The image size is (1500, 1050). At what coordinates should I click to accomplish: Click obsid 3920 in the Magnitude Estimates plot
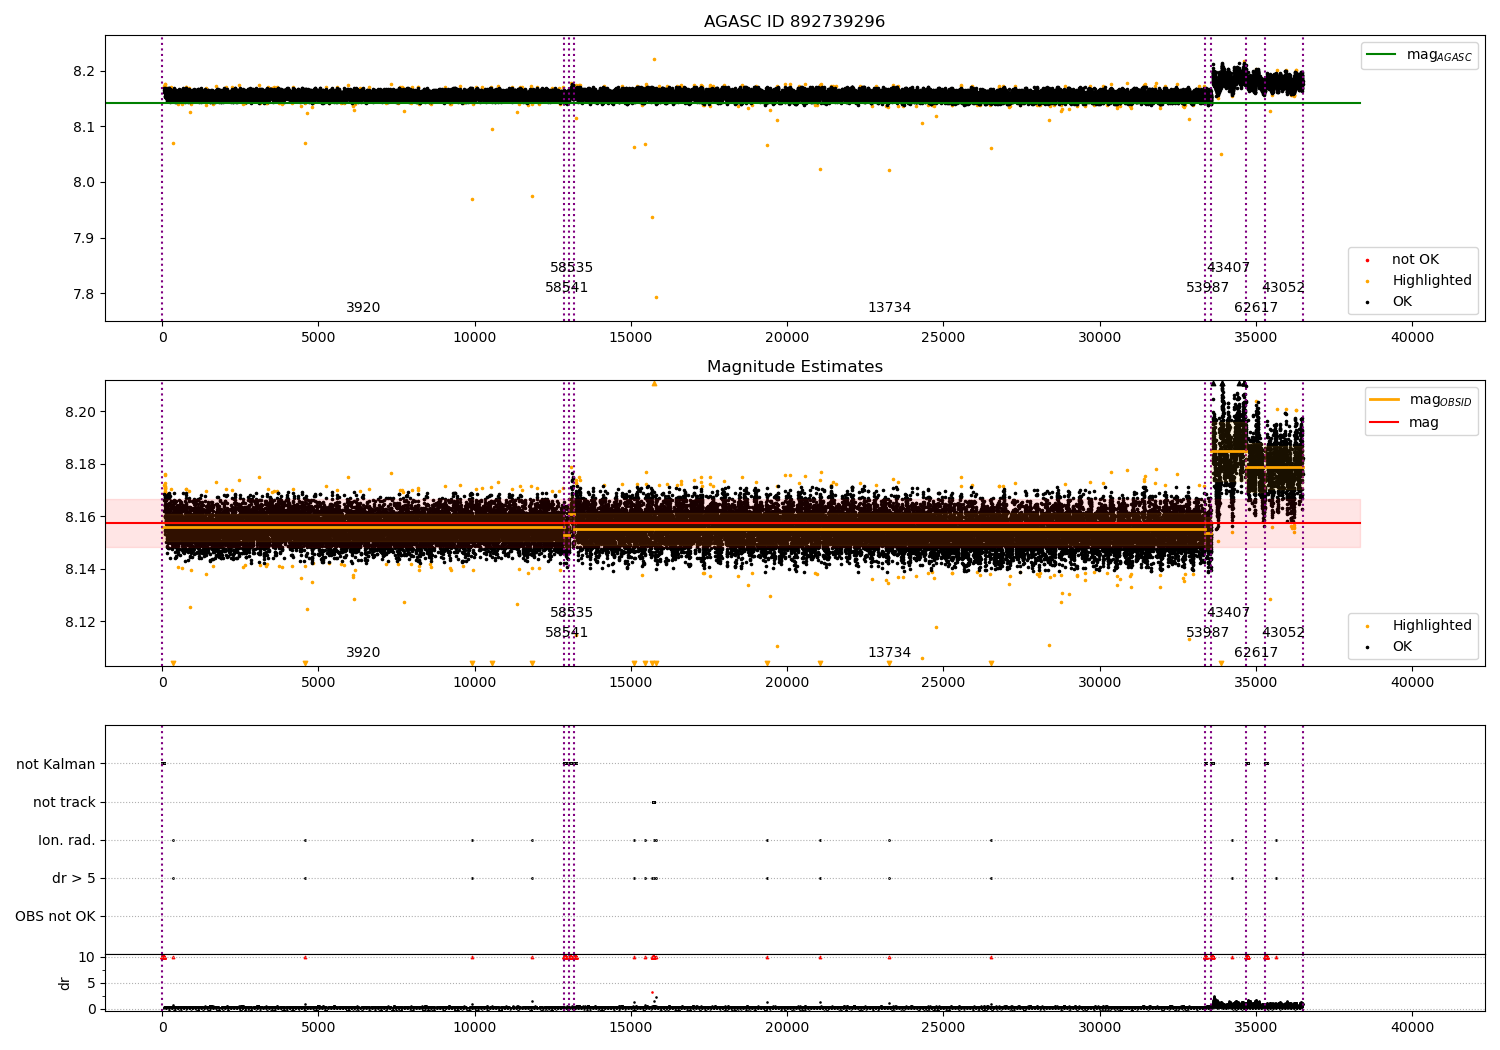point(363,653)
